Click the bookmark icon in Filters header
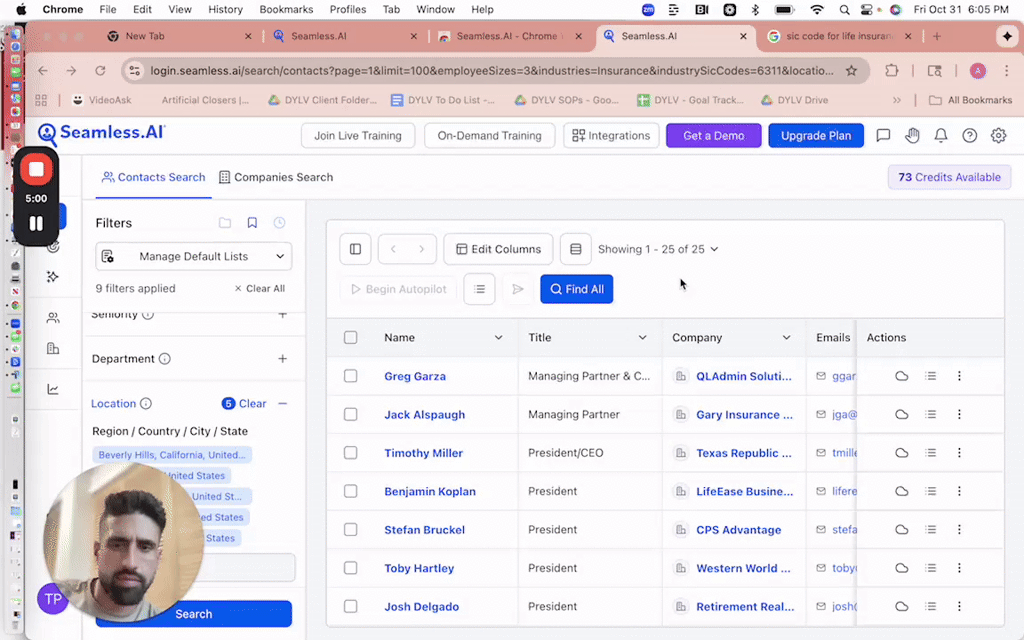 252,223
